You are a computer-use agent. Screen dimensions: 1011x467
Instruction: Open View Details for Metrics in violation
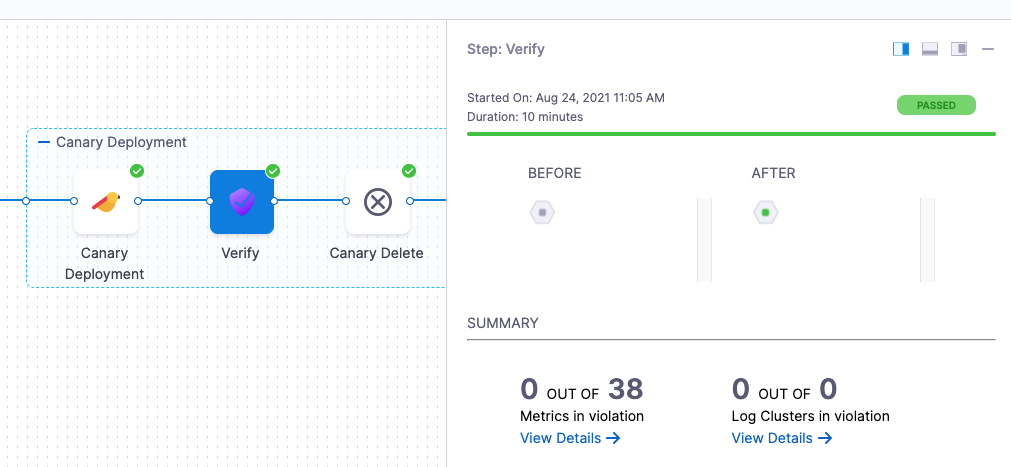pos(570,438)
